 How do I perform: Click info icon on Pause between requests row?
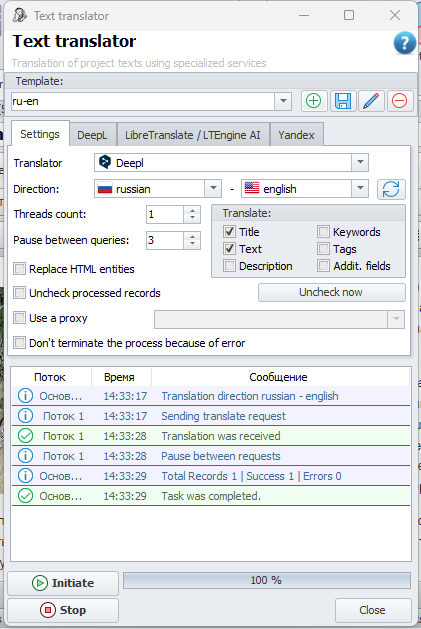click(25, 456)
